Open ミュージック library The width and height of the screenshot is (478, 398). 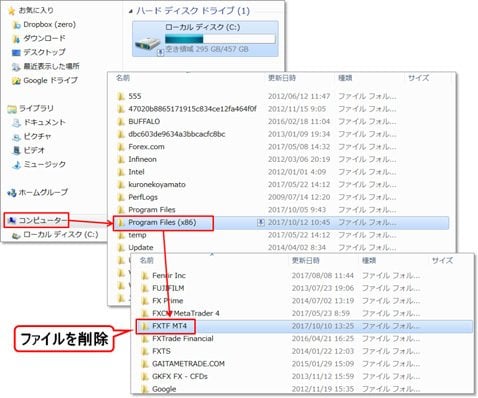pyautogui.click(x=39, y=164)
